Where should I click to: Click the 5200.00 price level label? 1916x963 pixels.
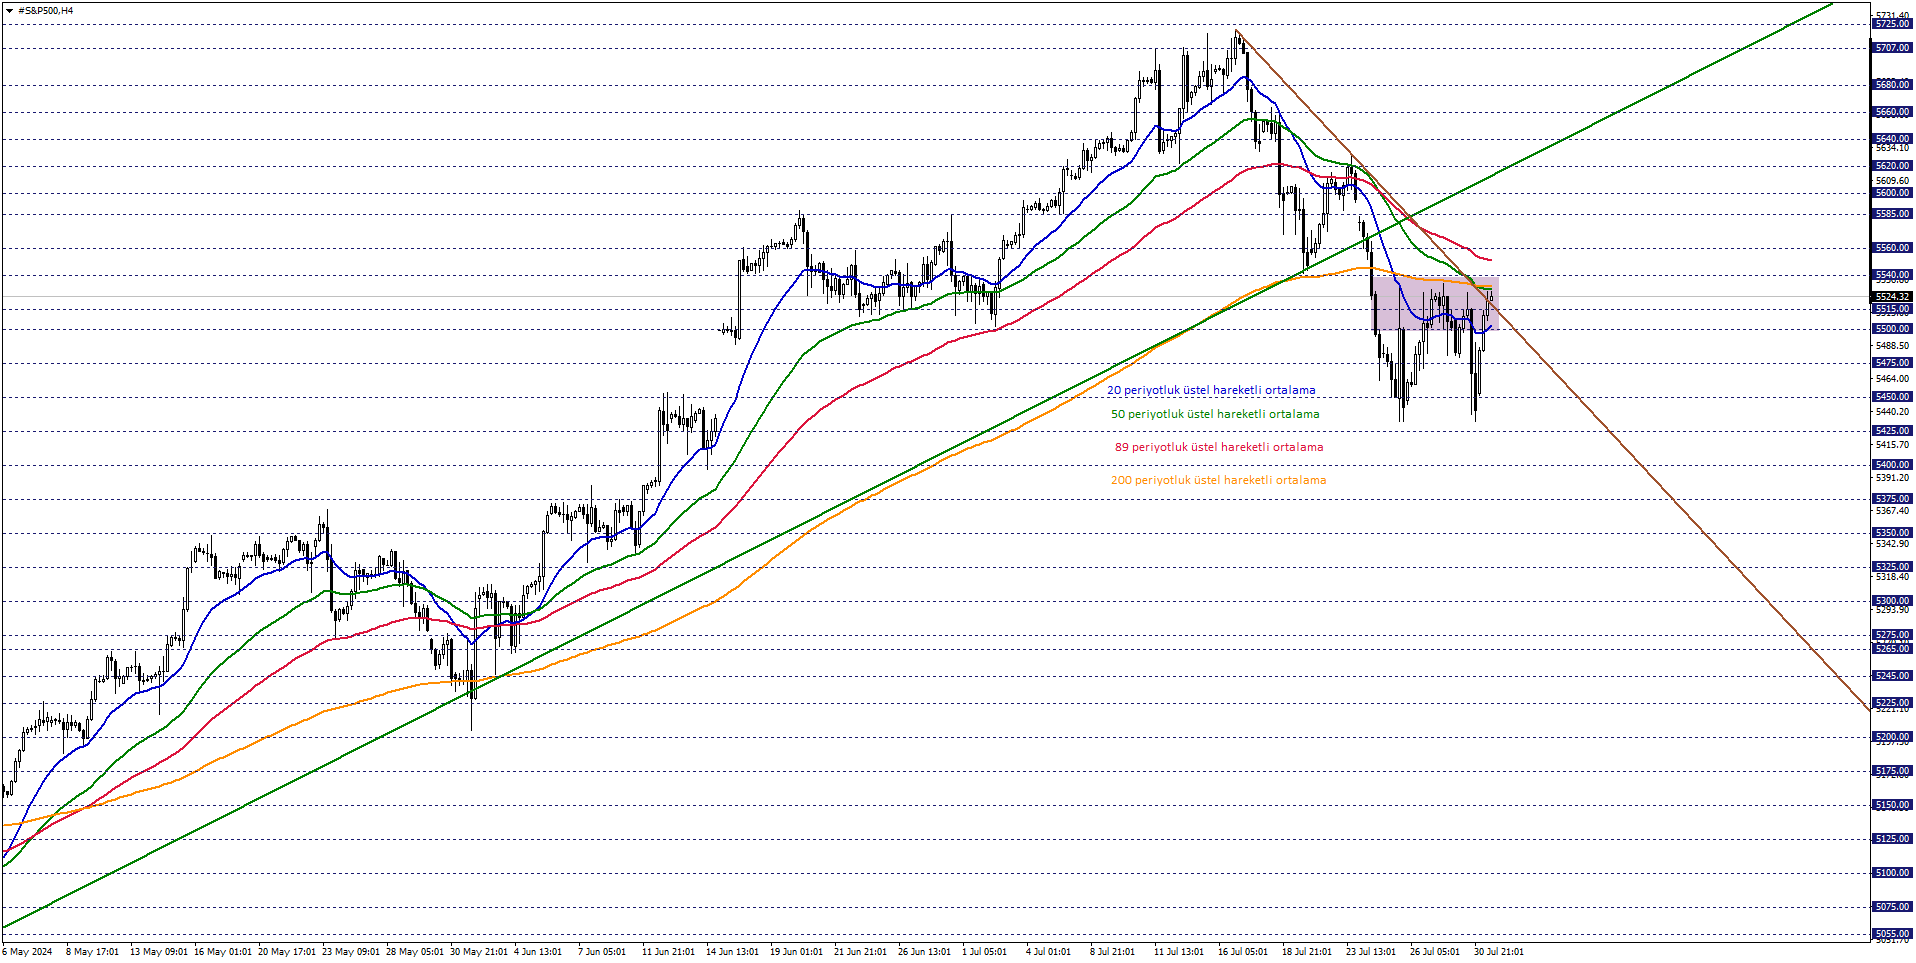1892,737
